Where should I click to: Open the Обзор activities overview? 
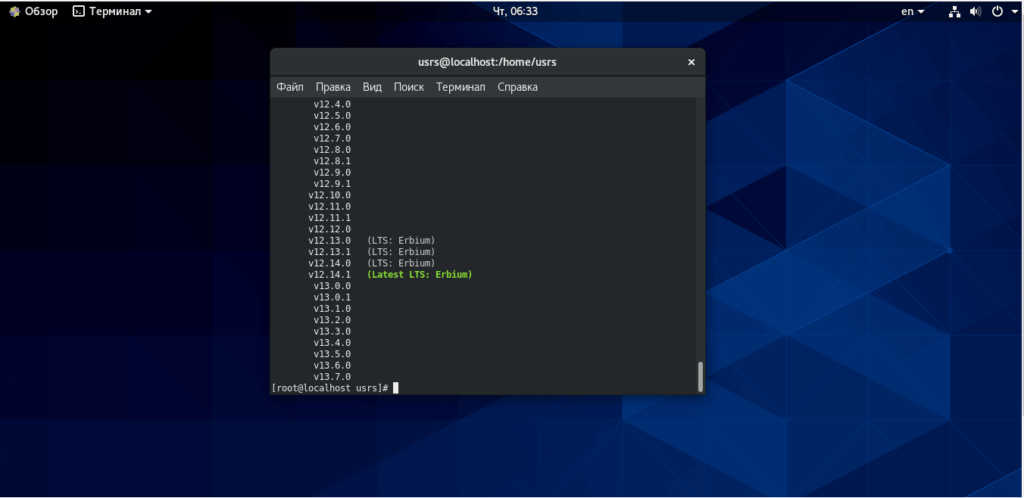pyautogui.click(x=33, y=11)
